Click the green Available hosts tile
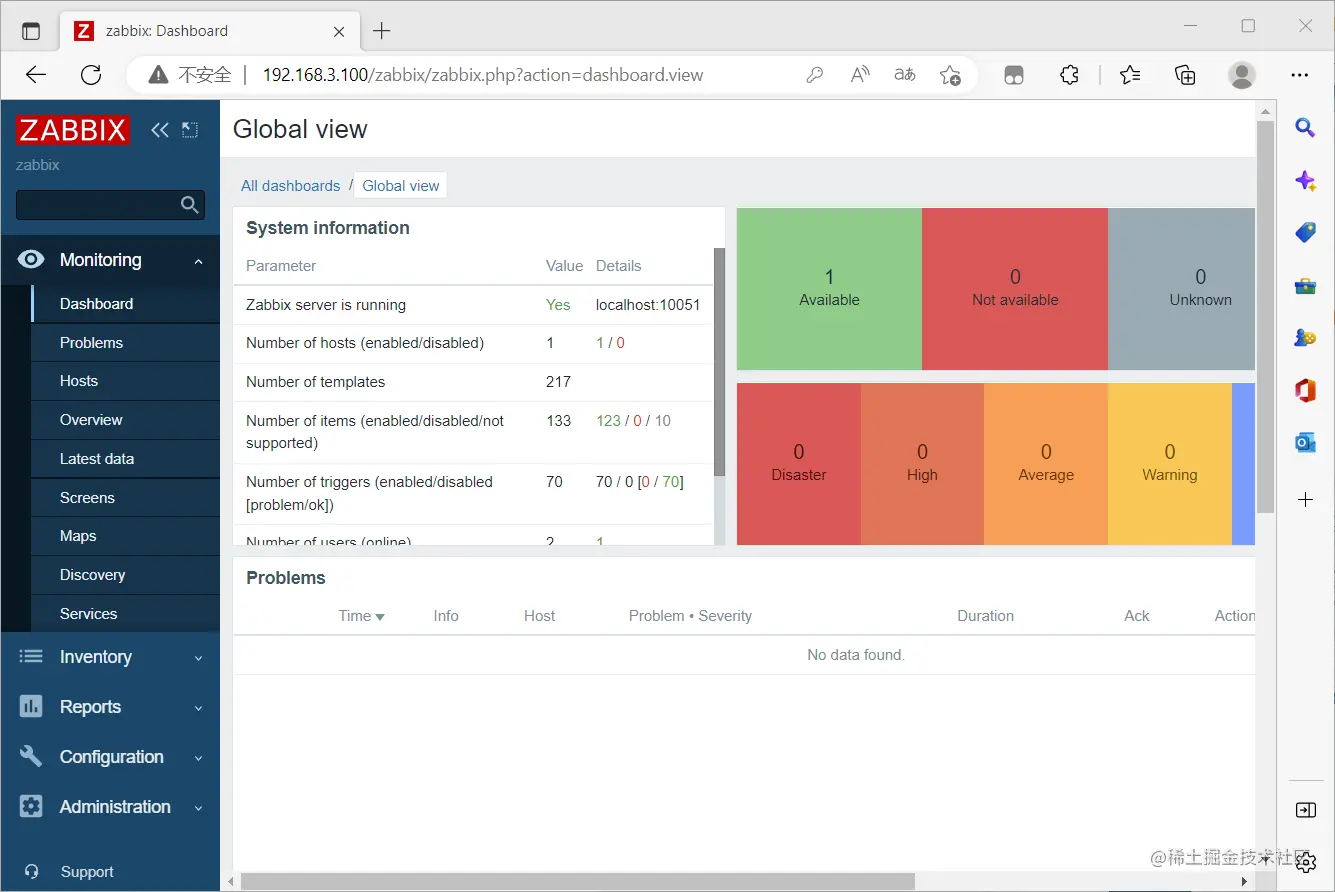This screenshot has width=1335, height=892. coord(829,289)
